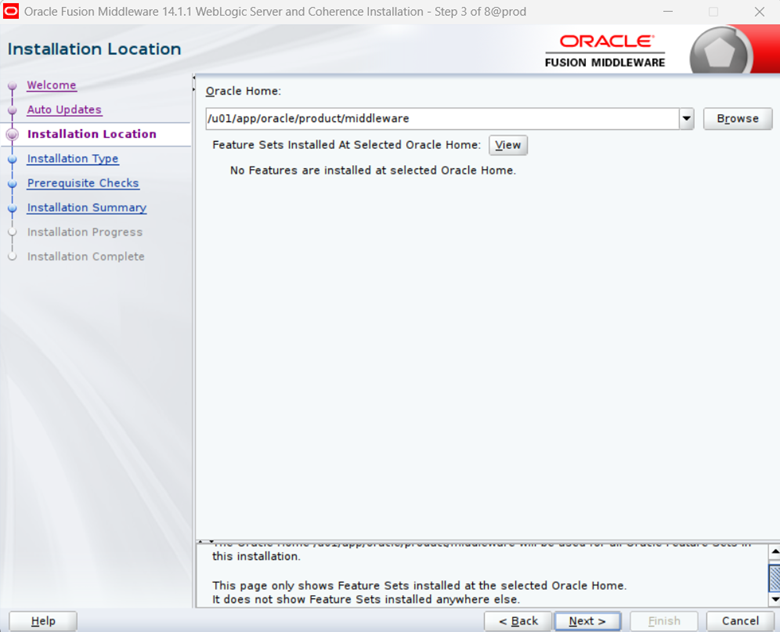
Task: Click the Prerequisite Checks step bullet icon
Action: coord(12,184)
